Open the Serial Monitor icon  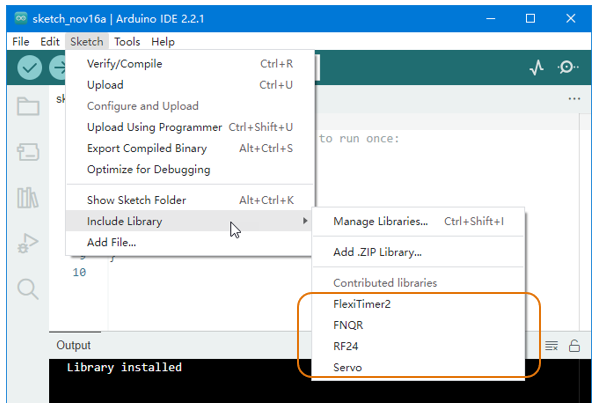pos(568,67)
